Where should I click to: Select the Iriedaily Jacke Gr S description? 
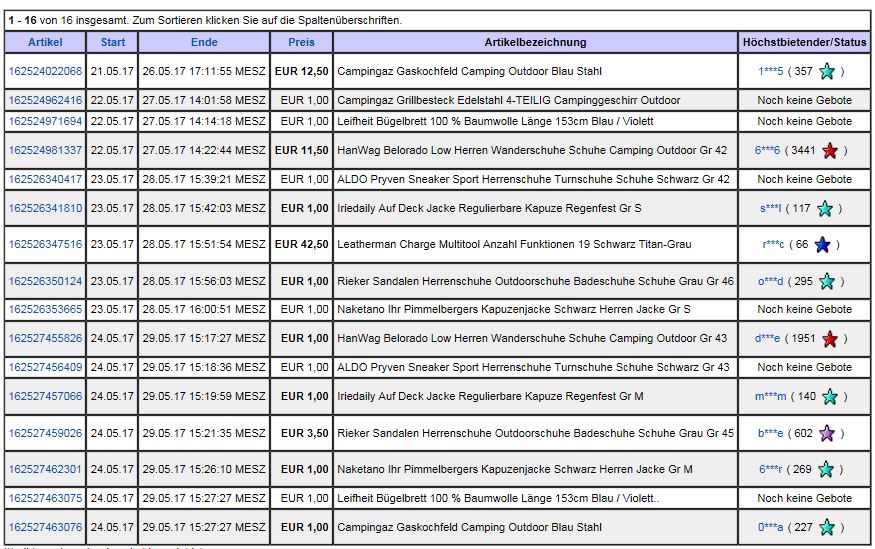(x=489, y=208)
